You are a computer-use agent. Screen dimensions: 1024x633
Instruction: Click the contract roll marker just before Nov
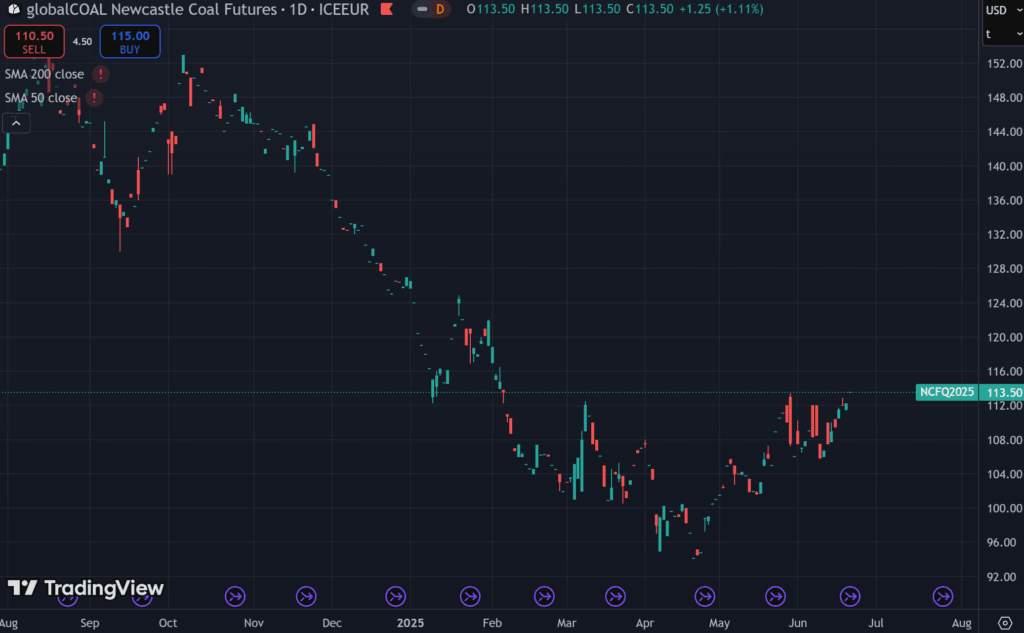pyautogui.click(x=235, y=596)
